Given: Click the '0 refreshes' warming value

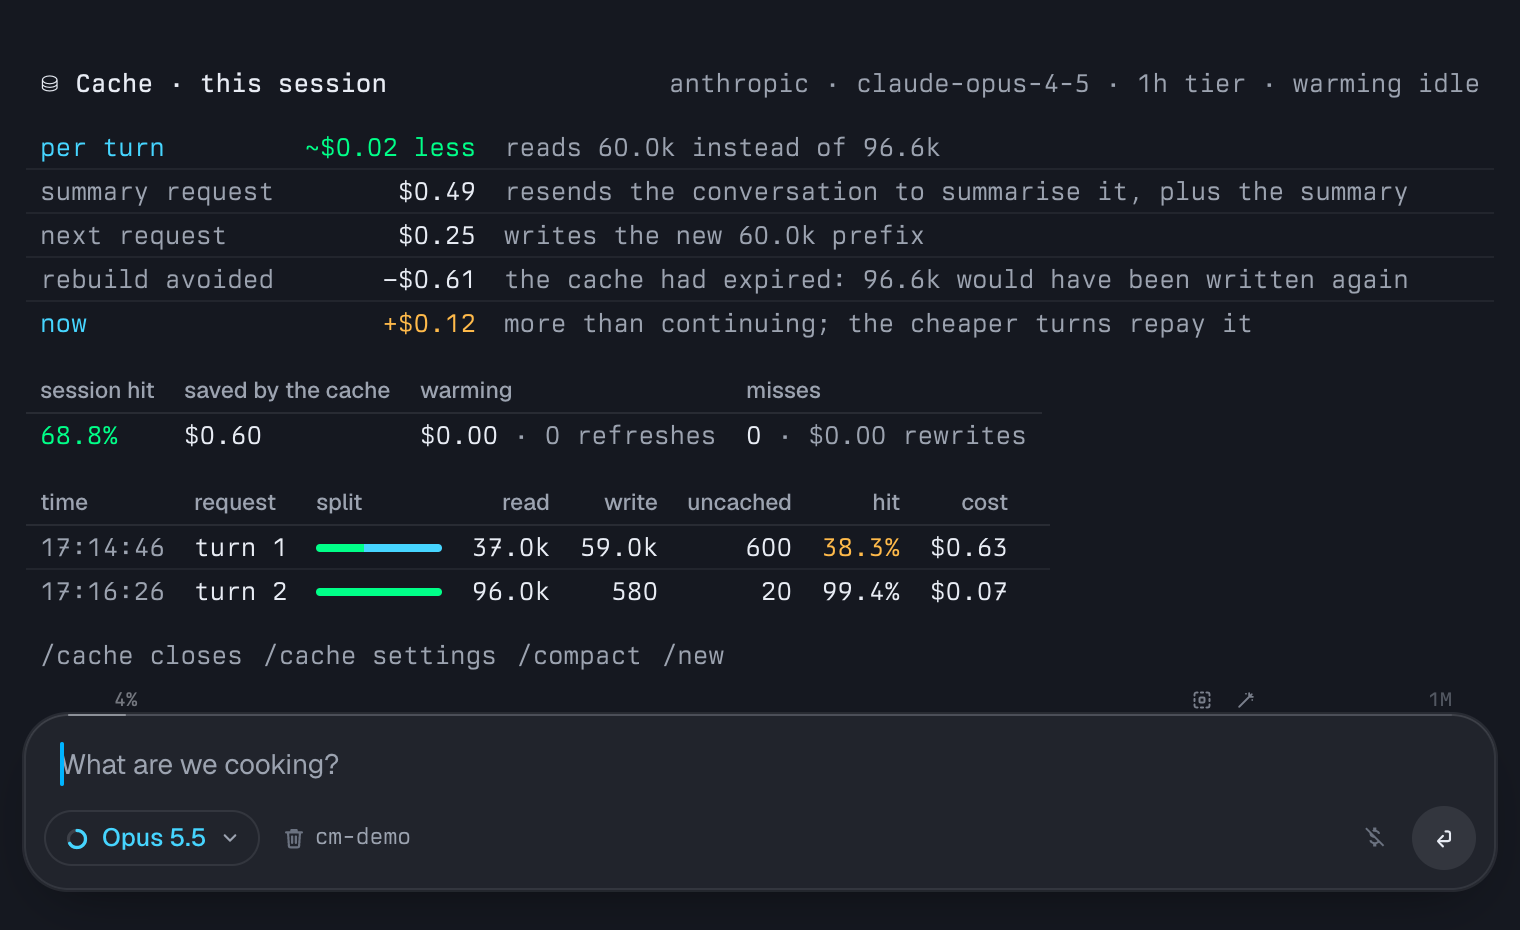Looking at the screenshot, I should pyautogui.click(x=630, y=436).
